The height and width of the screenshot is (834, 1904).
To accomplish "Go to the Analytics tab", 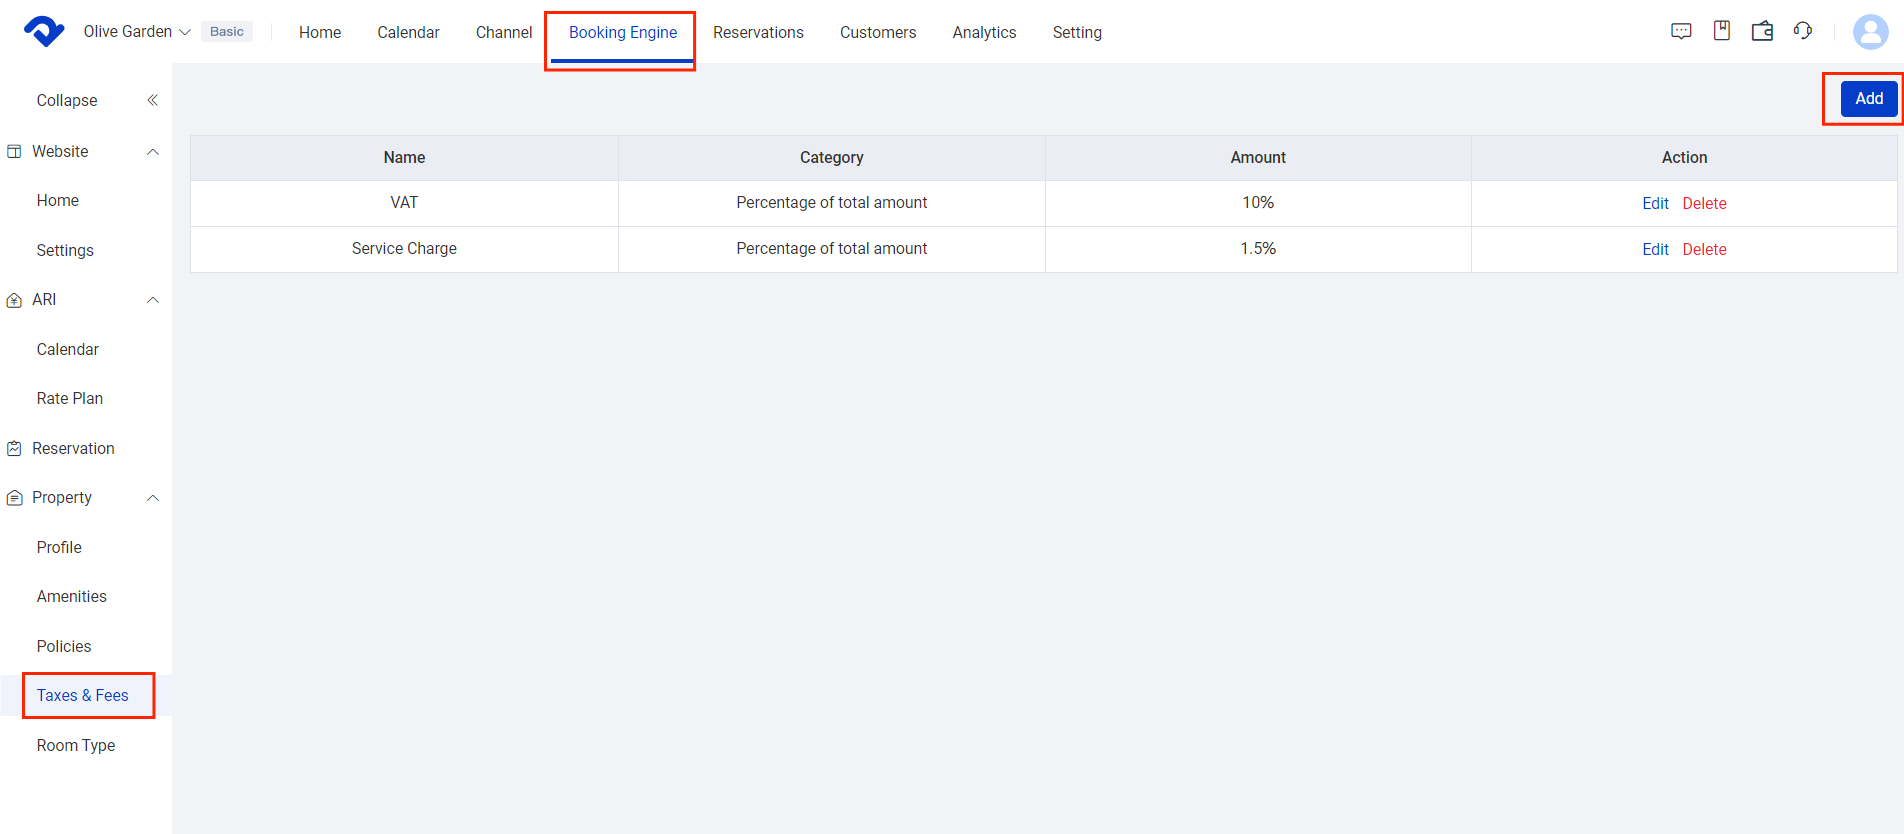I will pos(984,32).
